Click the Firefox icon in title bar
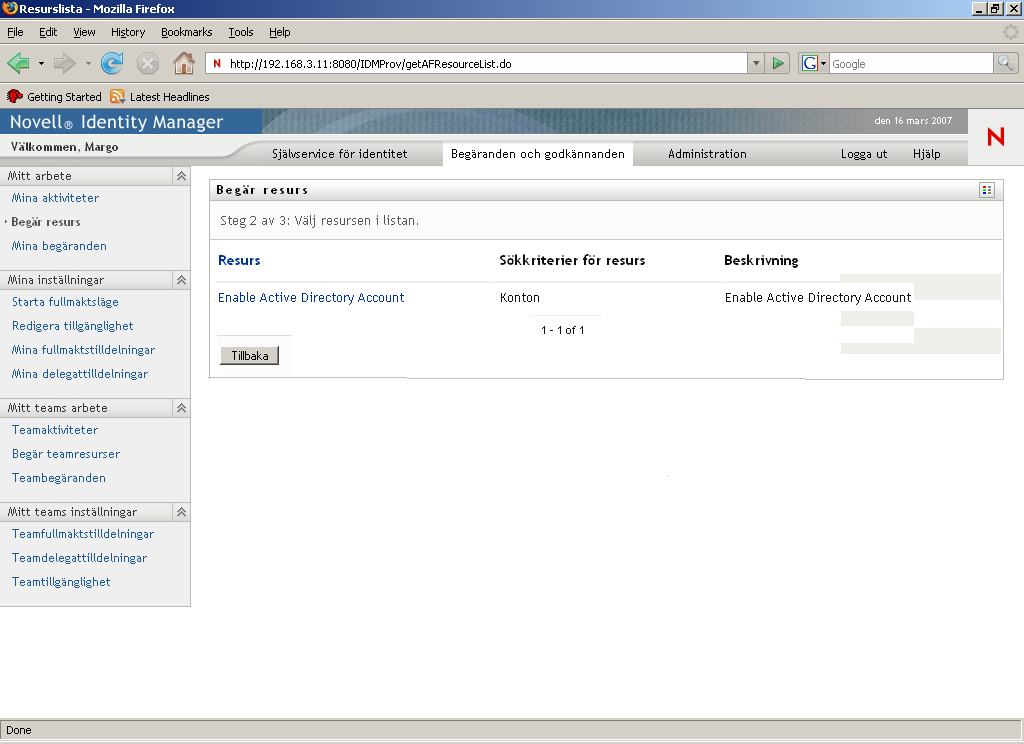 pos(9,8)
